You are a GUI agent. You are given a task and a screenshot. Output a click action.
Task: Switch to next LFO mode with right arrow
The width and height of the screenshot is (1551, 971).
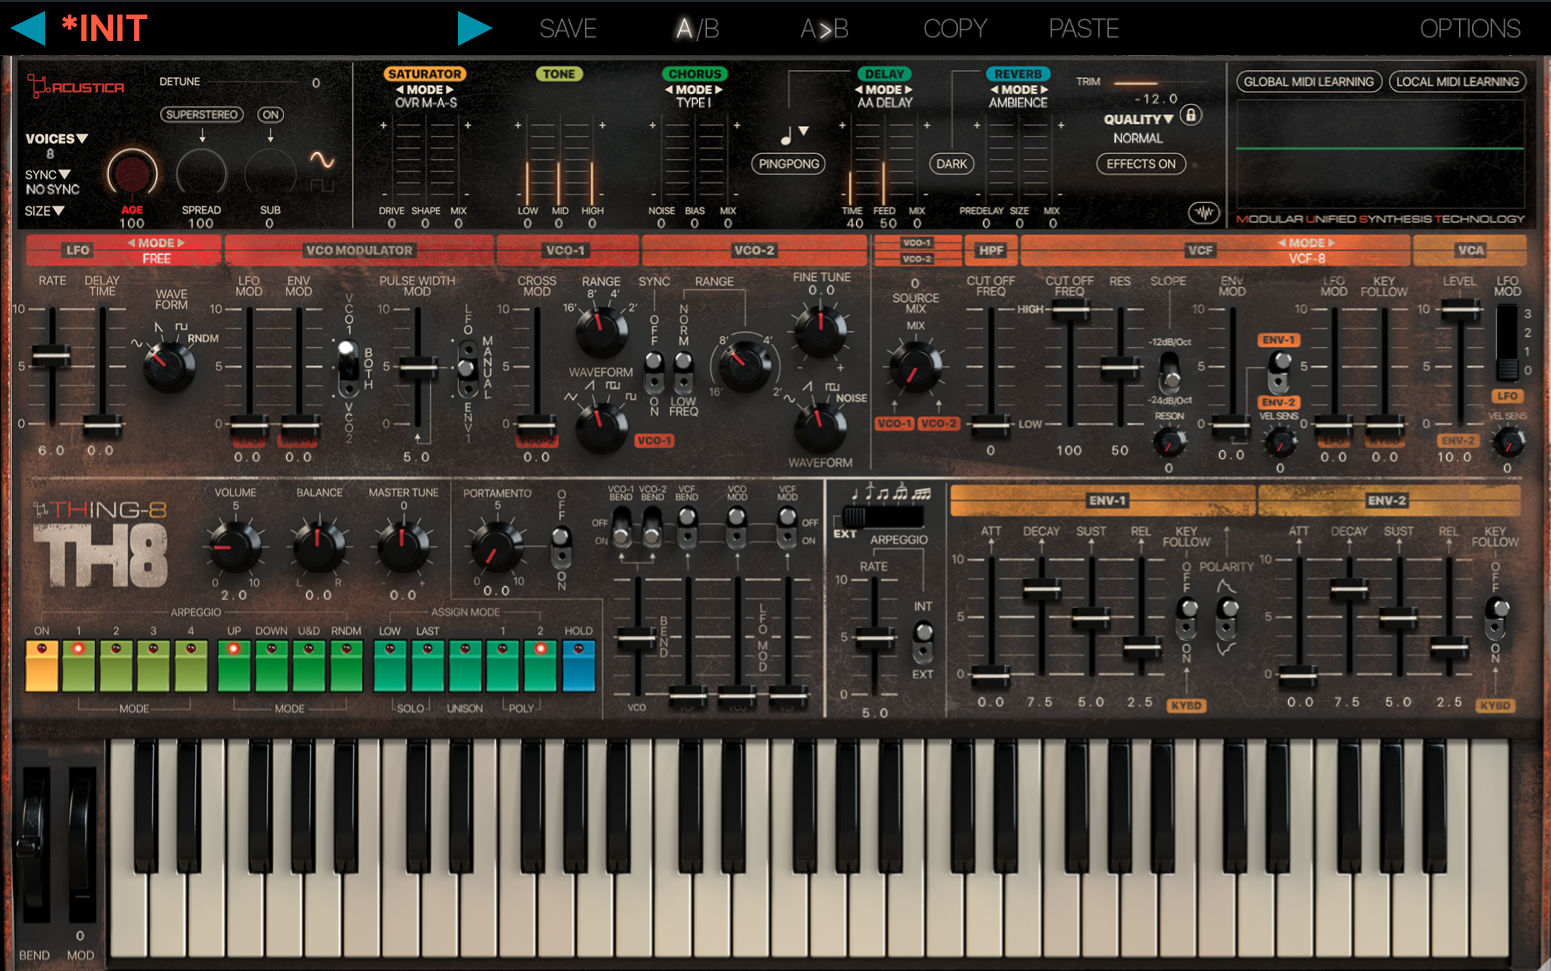[x=181, y=243]
